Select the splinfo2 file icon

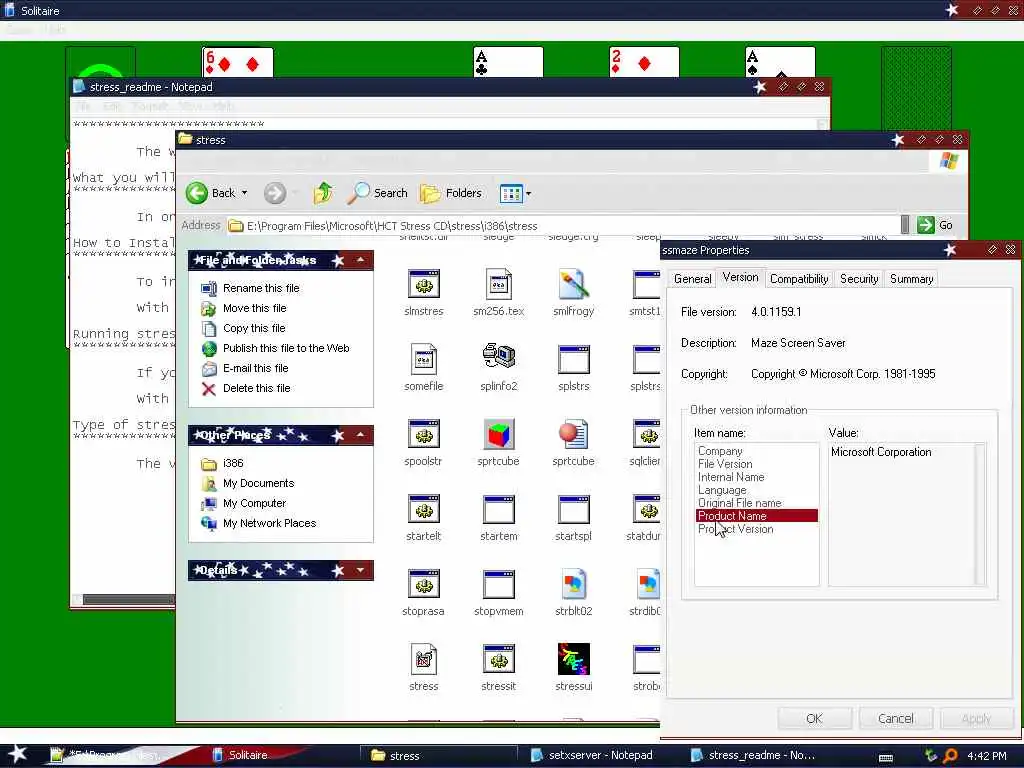click(x=498, y=359)
